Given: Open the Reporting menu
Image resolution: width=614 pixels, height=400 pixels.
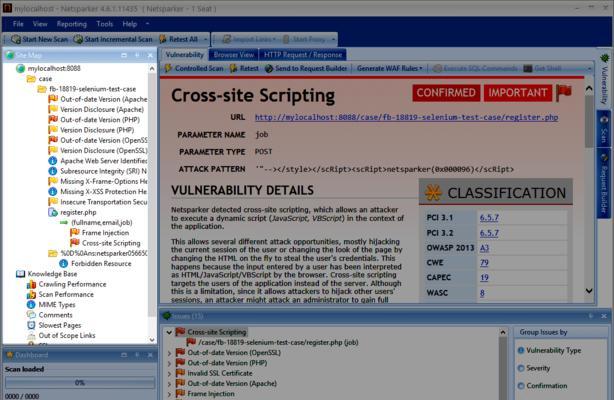Looking at the screenshot, I should [72, 24].
